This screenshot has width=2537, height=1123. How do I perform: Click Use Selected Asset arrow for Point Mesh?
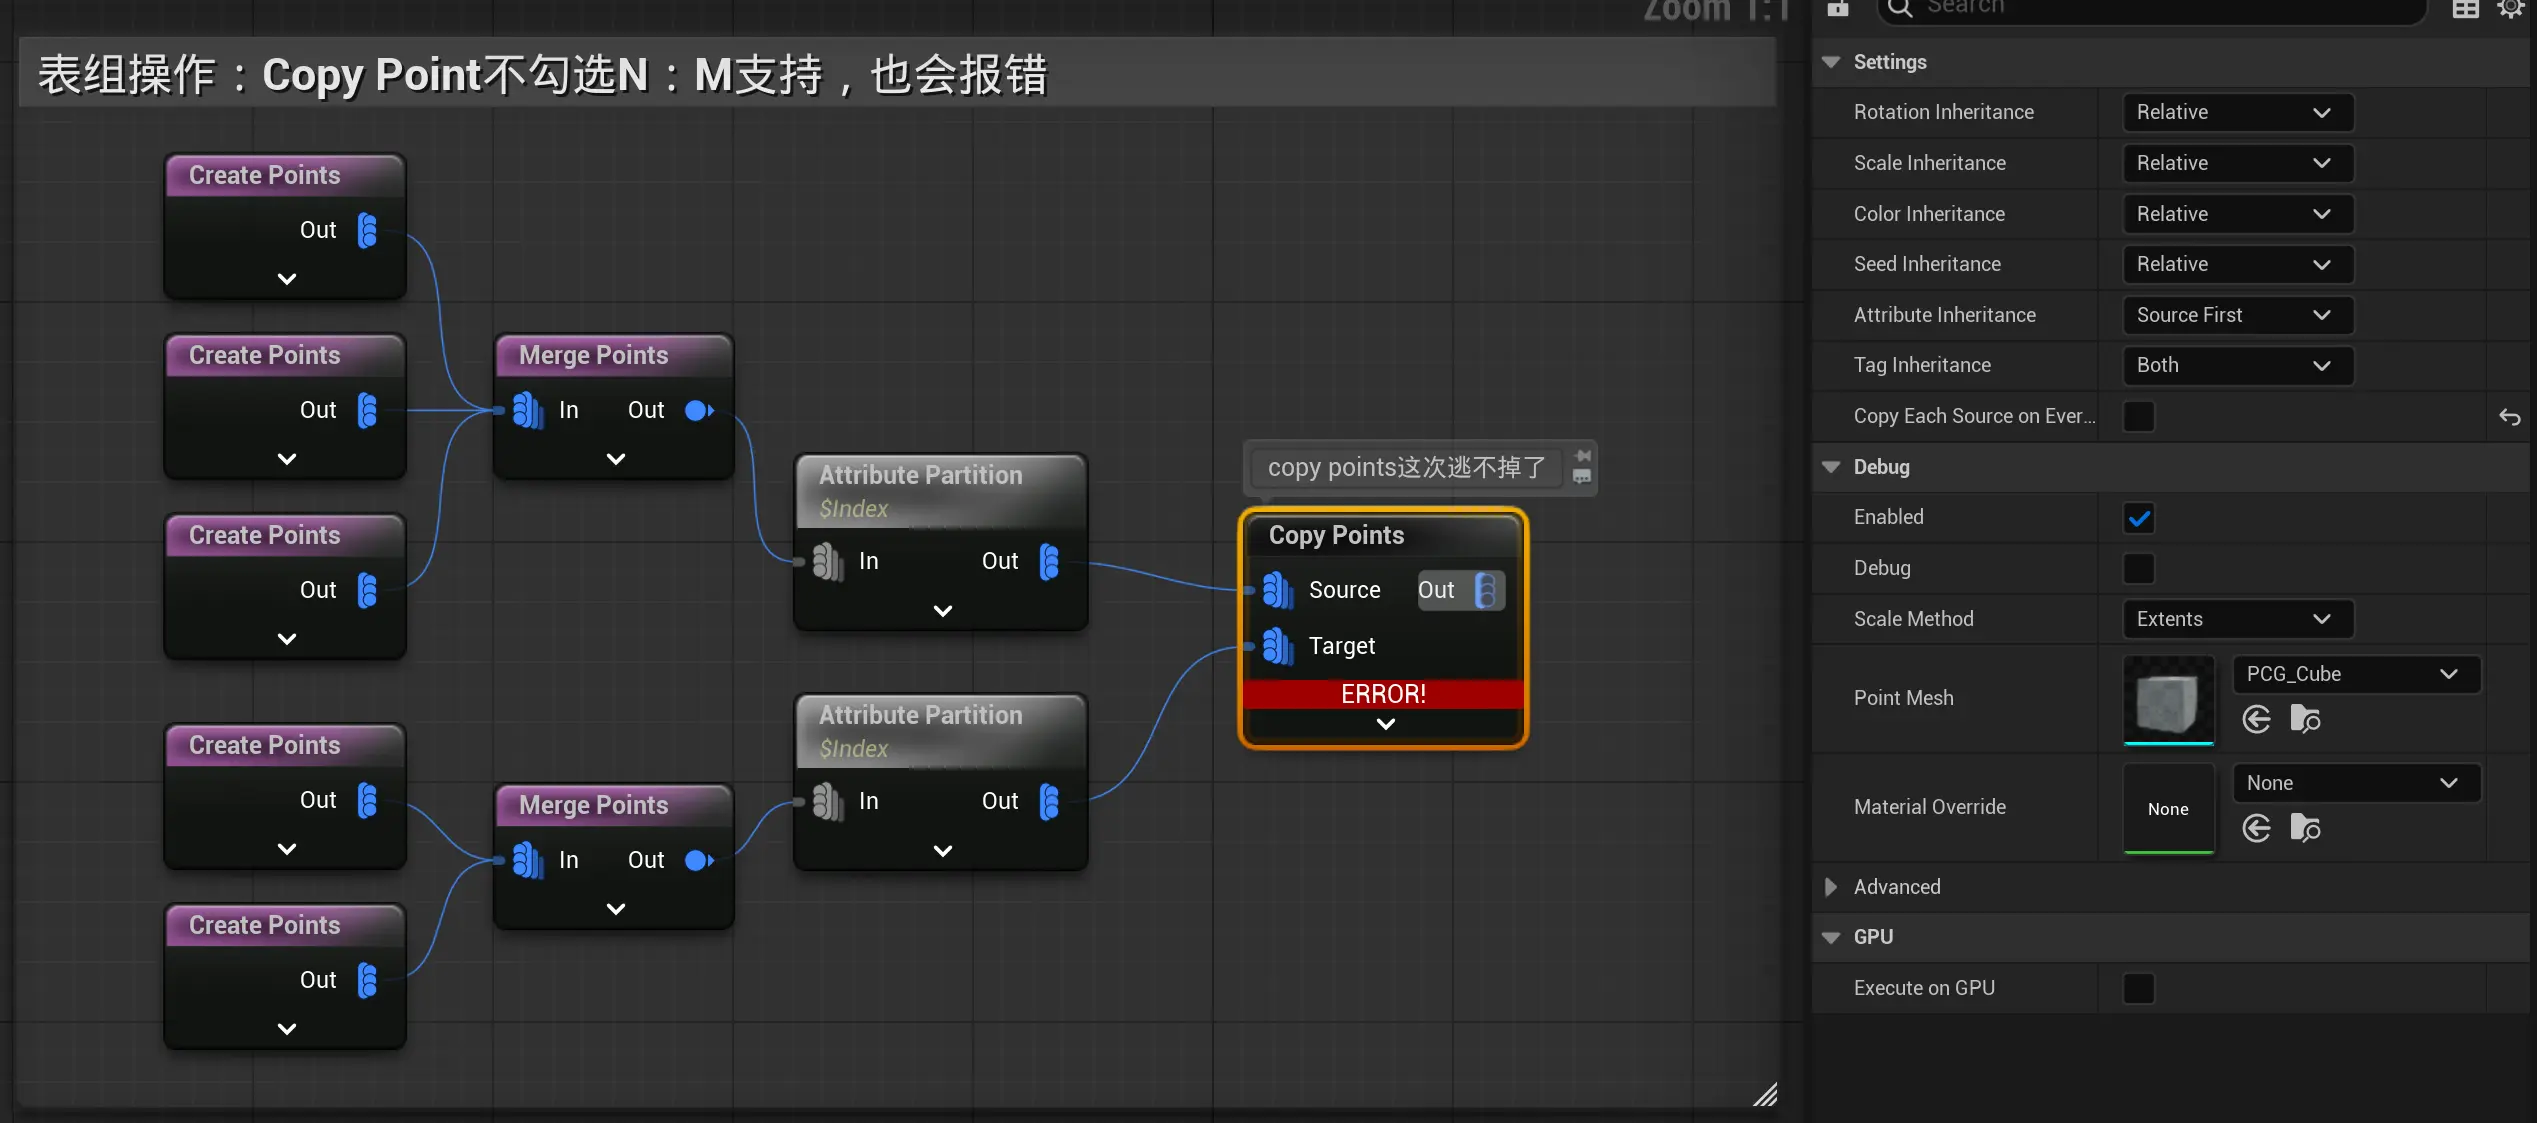2256,719
